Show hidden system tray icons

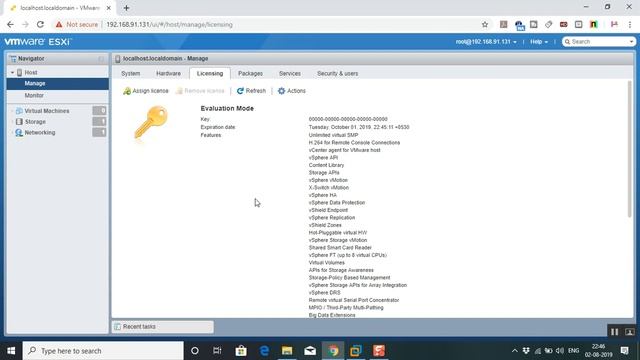point(515,351)
